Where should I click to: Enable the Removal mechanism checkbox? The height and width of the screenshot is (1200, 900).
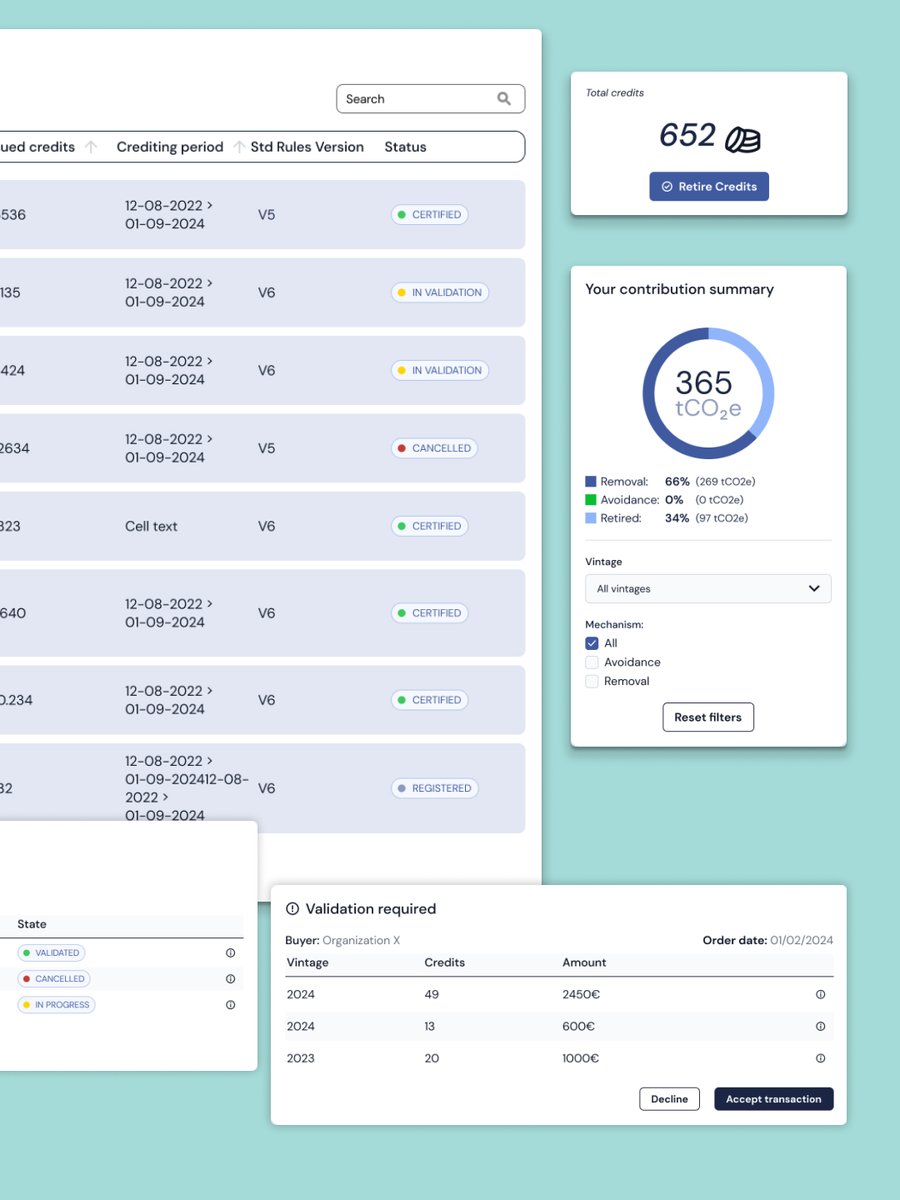pyautogui.click(x=592, y=681)
